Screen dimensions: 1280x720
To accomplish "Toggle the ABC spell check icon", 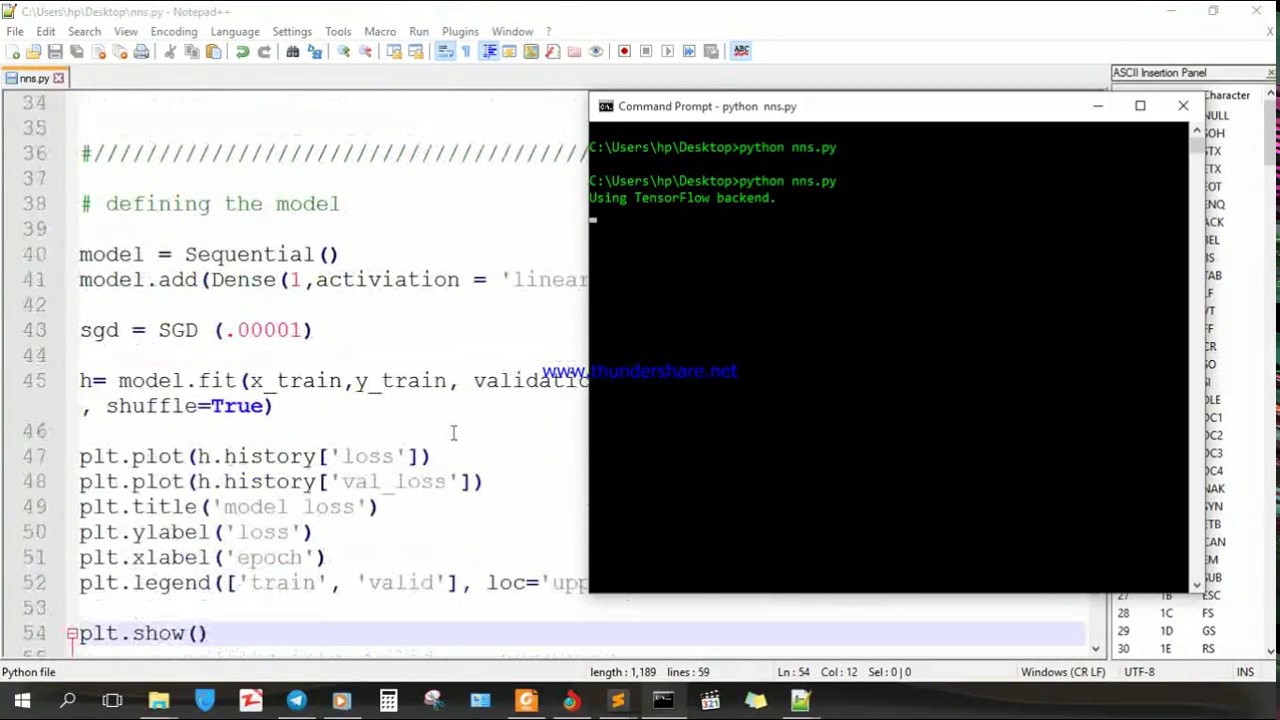I will coord(741,51).
